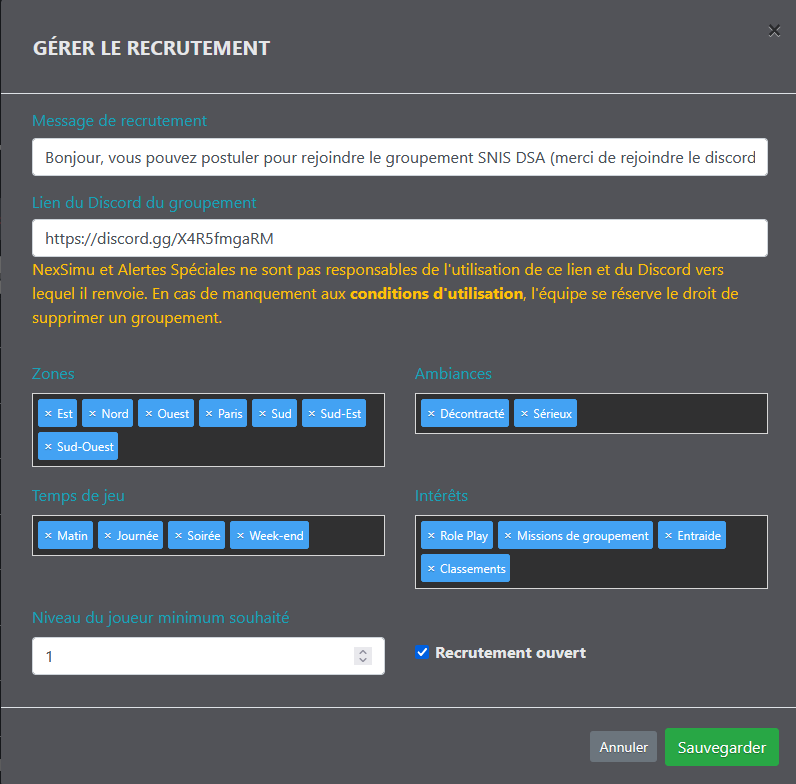Screen dimensions: 796x784
Task: Close the Gérer le recrutement dialog
Action: click(774, 31)
